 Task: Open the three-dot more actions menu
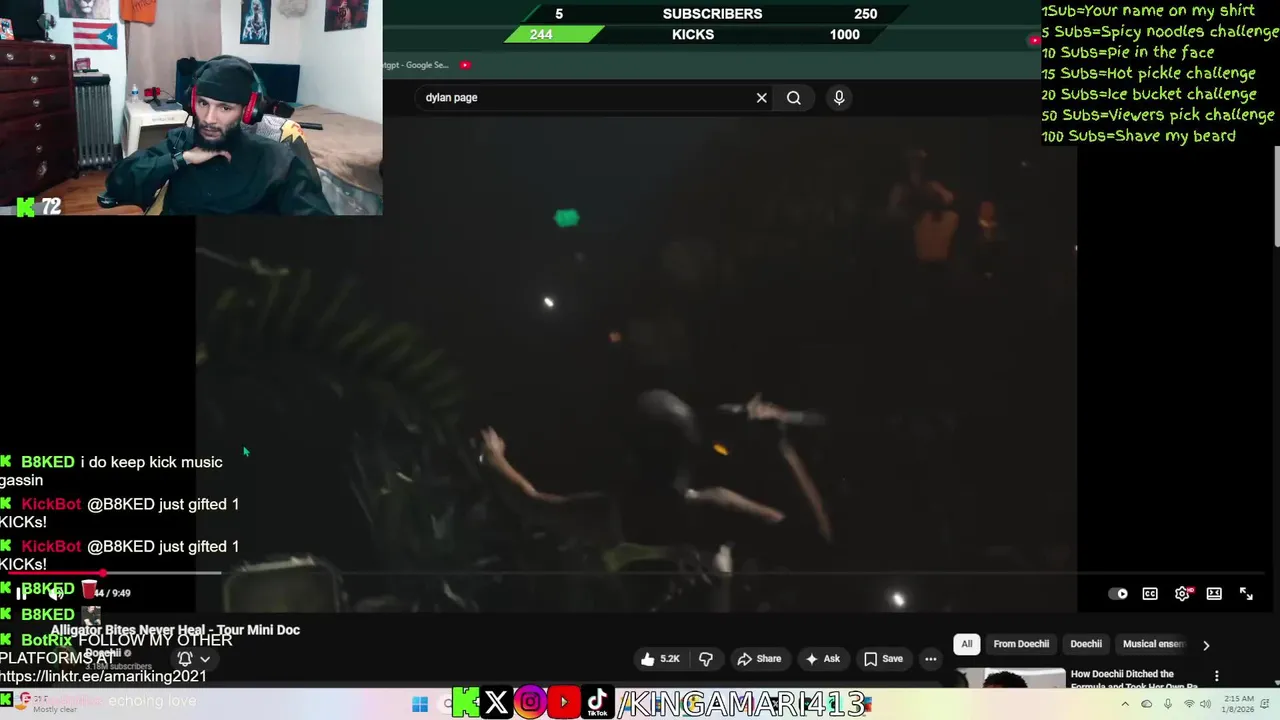(x=931, y=659)
